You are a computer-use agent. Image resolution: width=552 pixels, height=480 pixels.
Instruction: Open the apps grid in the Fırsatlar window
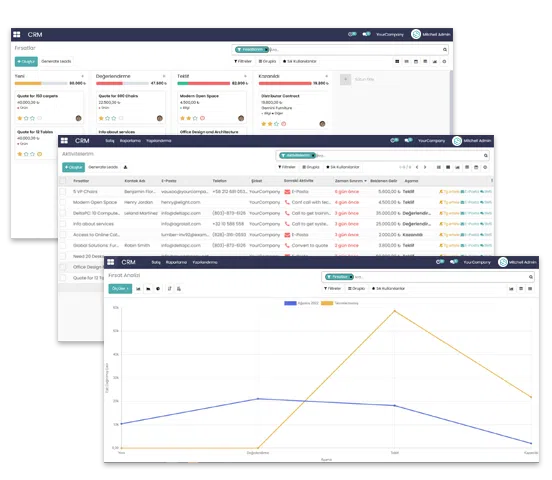tap(17, 35)
